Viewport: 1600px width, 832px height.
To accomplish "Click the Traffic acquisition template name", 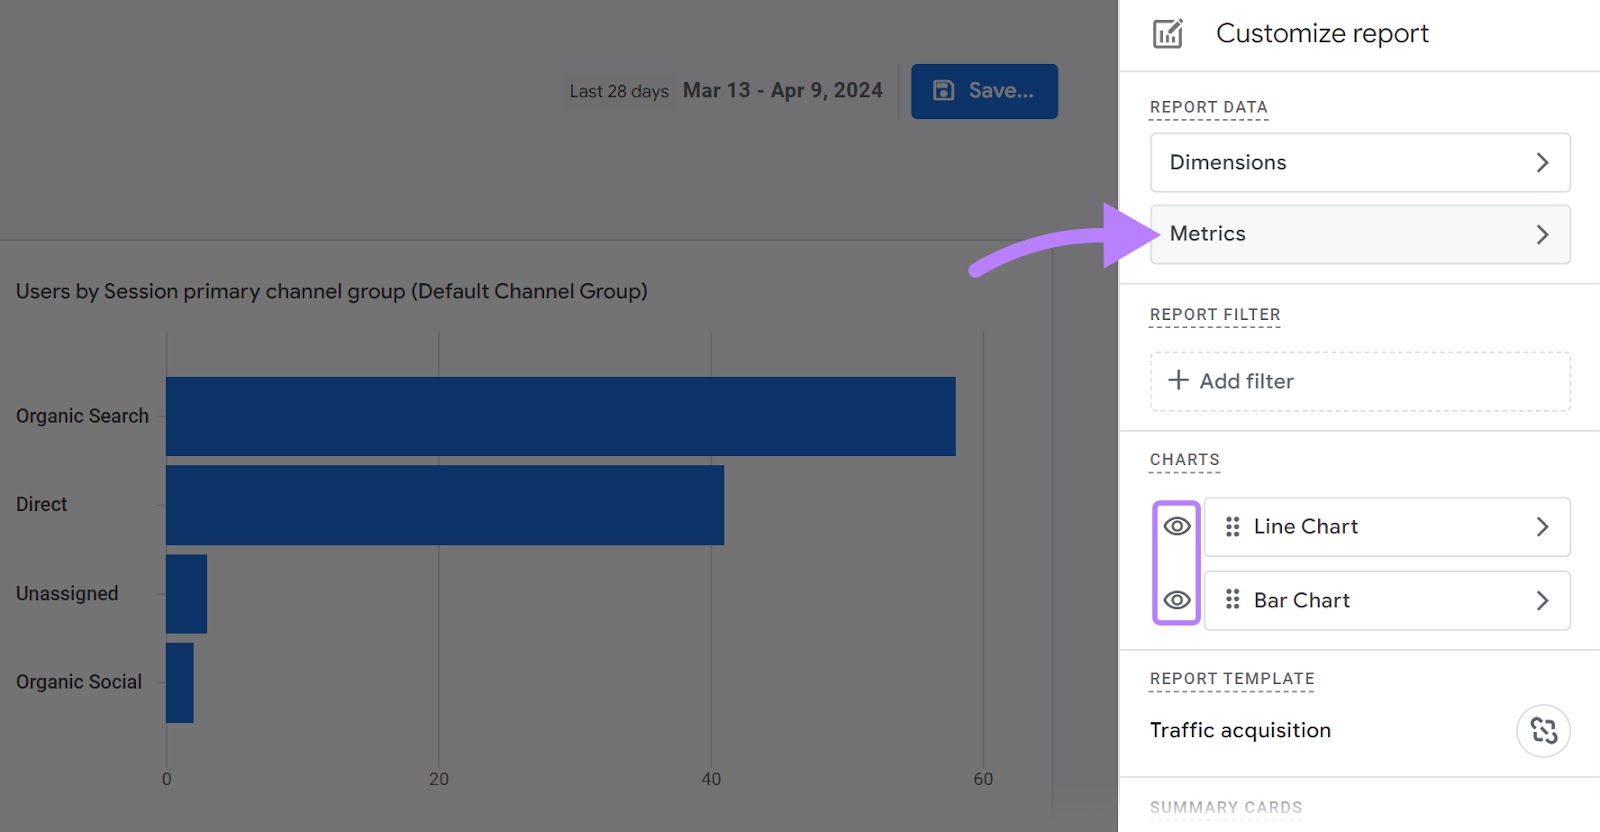I will coord(1240,731).
